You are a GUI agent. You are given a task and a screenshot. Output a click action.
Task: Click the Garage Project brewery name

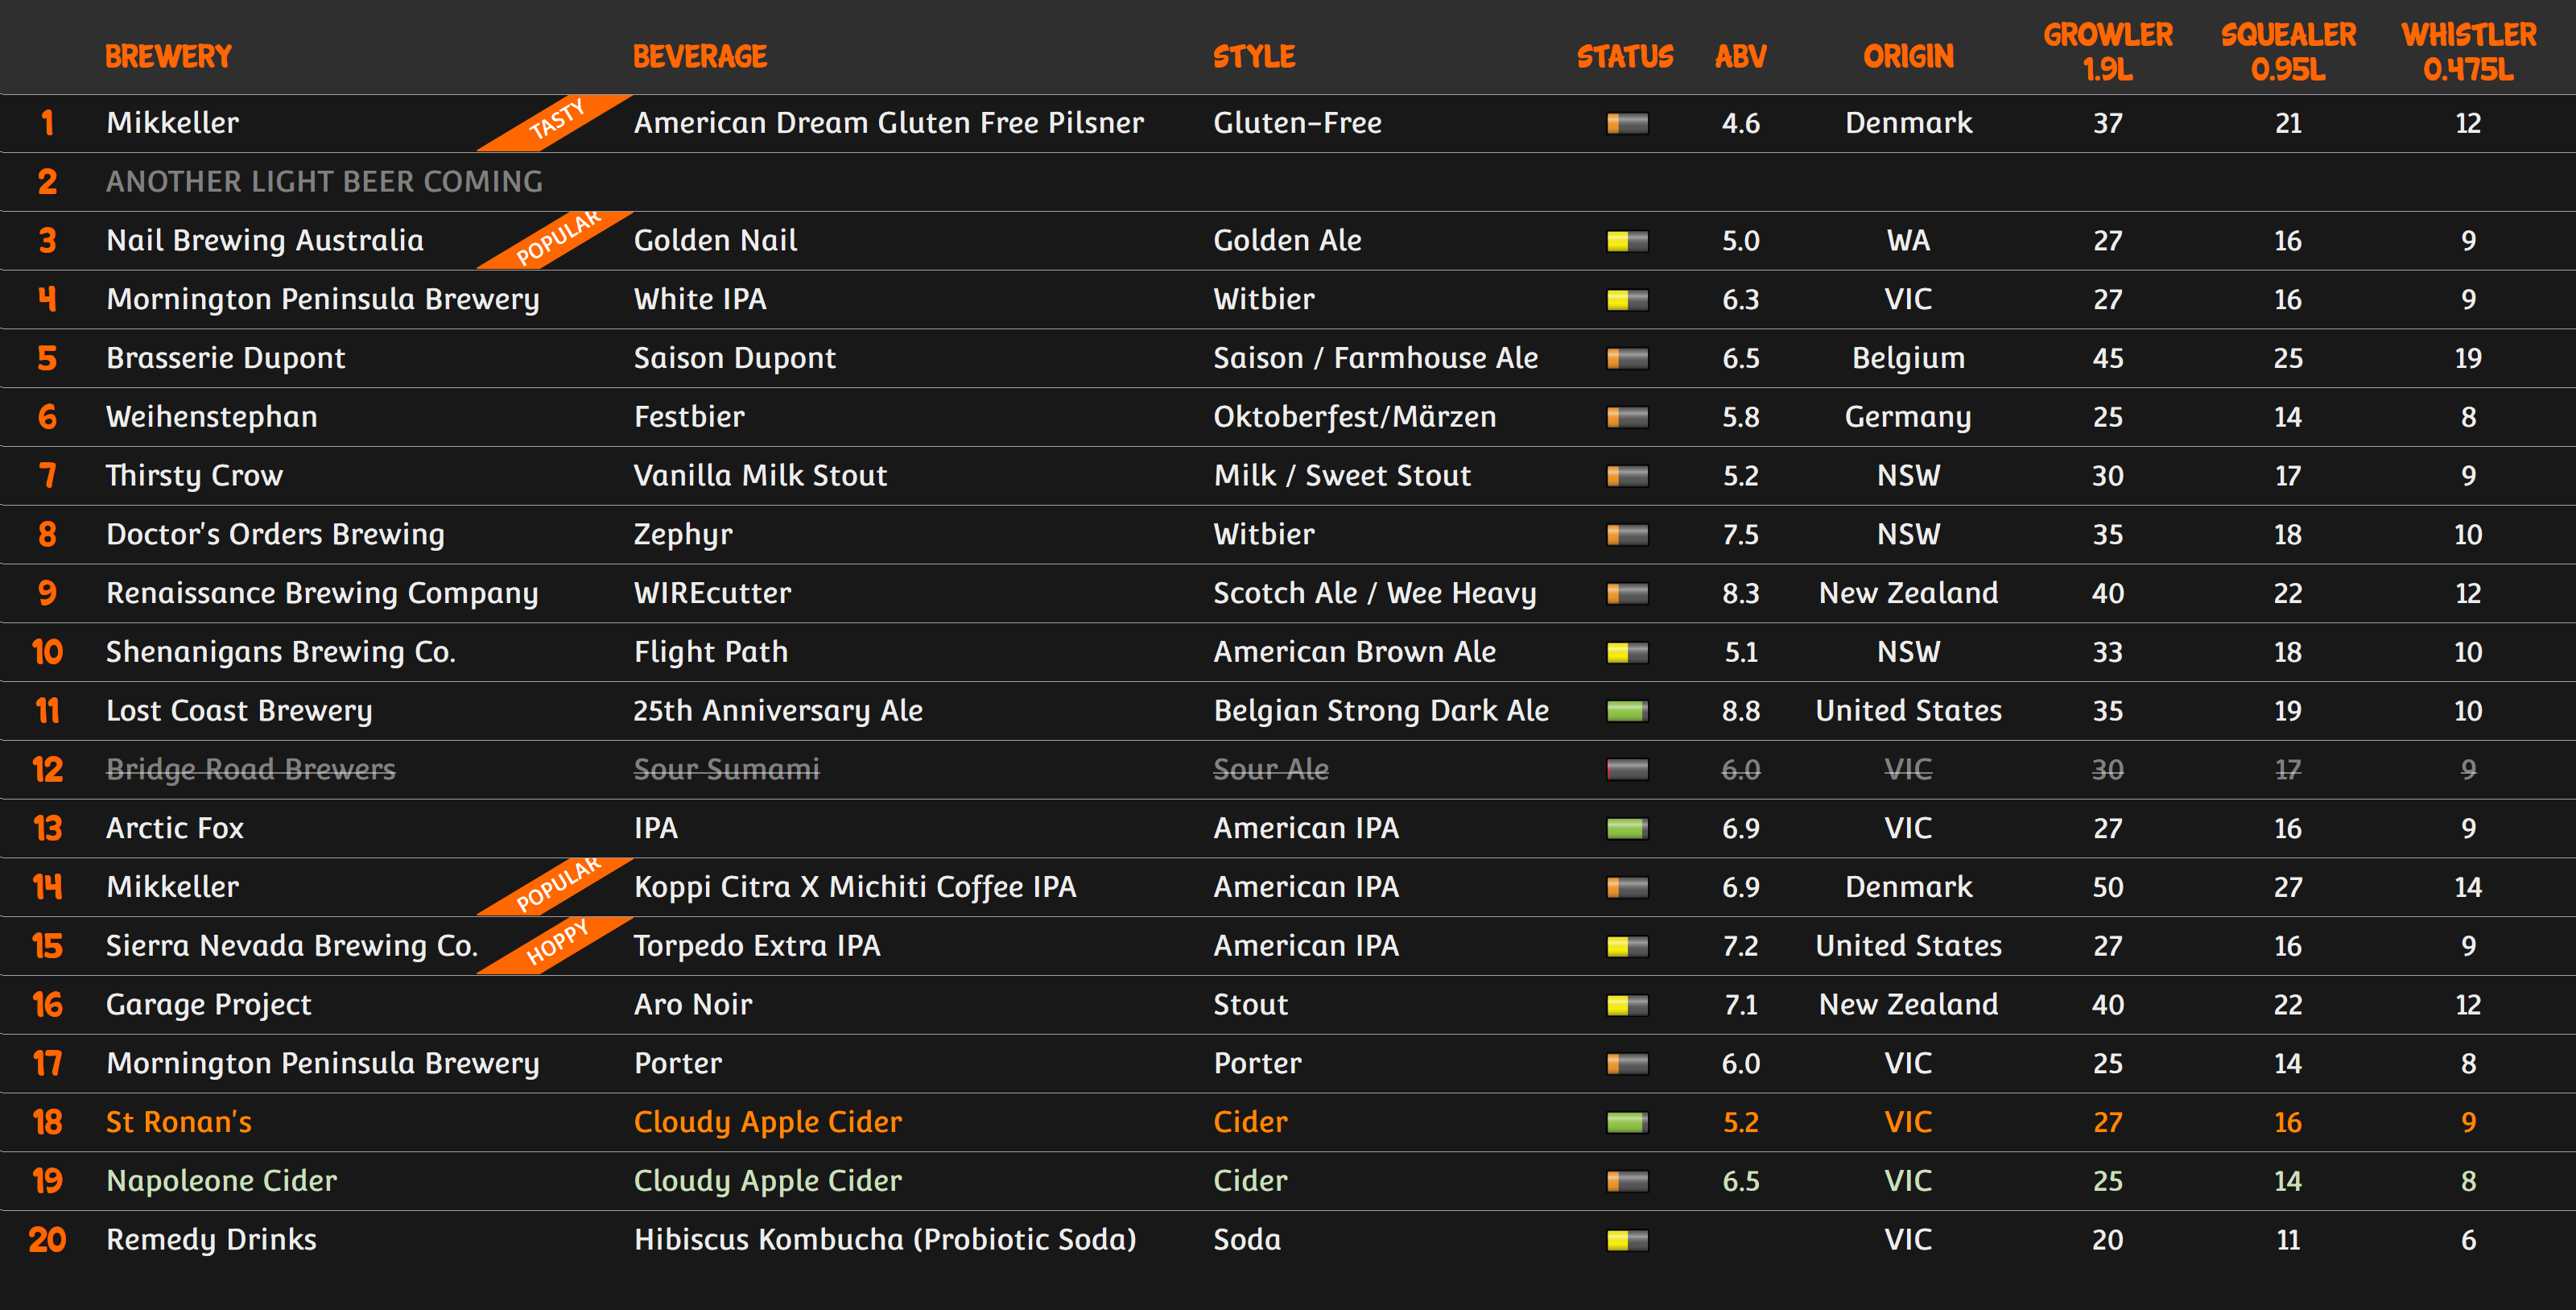pos(209,1004)
